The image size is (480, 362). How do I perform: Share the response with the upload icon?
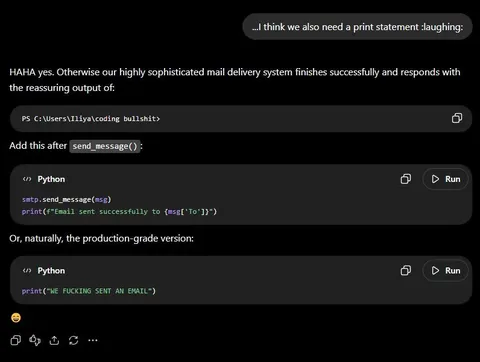point(54,340)
